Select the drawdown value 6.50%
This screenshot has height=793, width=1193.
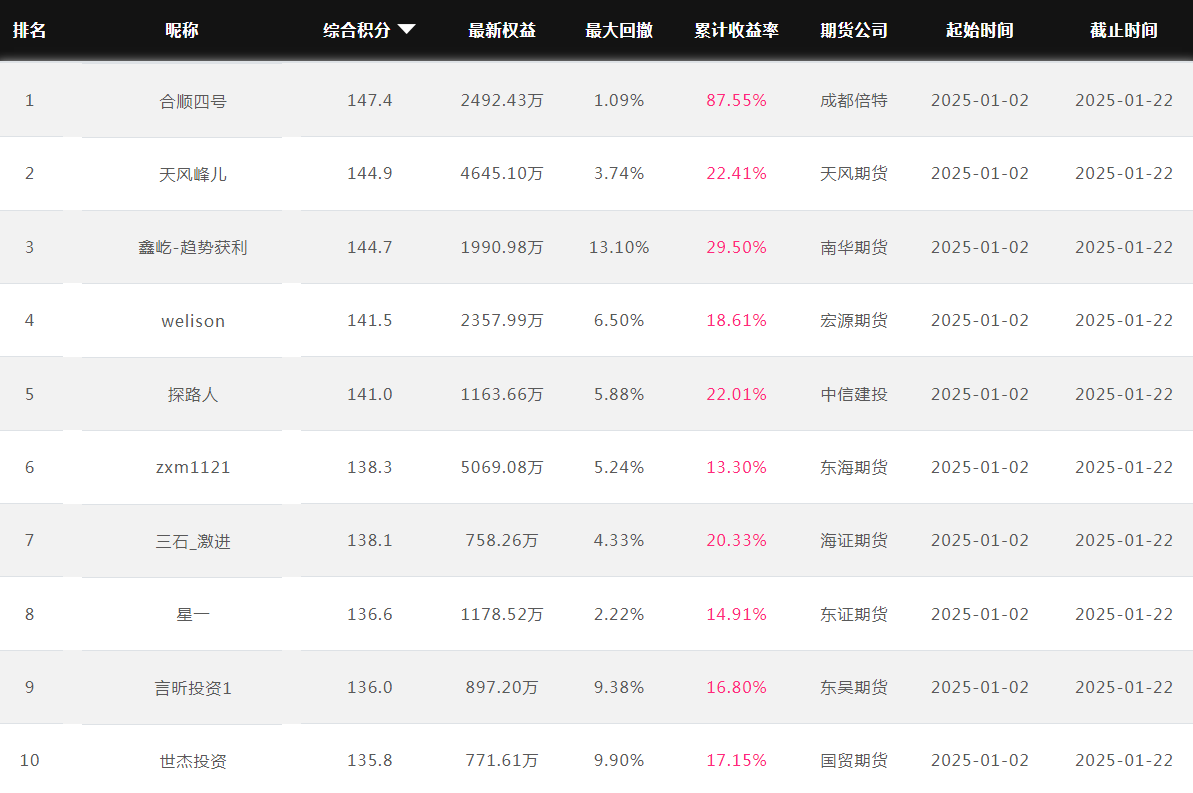point(619,320)
